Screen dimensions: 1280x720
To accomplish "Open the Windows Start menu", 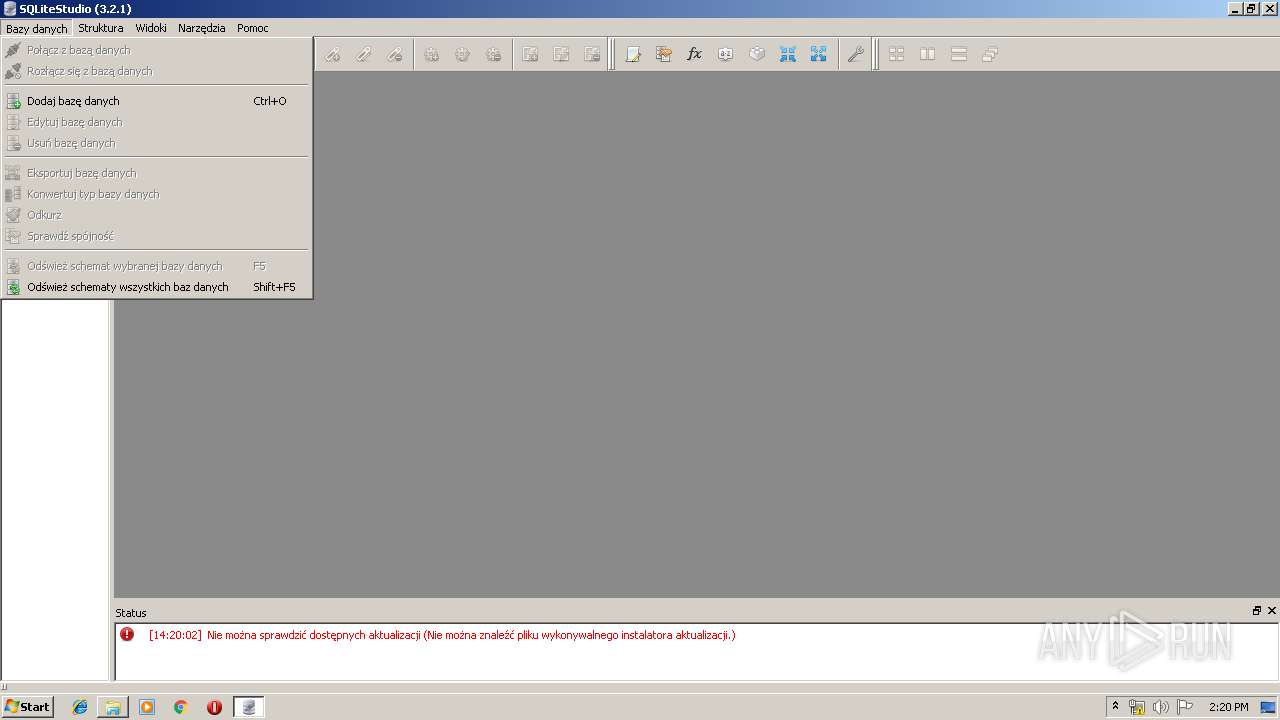I will [x=27, y=707].
